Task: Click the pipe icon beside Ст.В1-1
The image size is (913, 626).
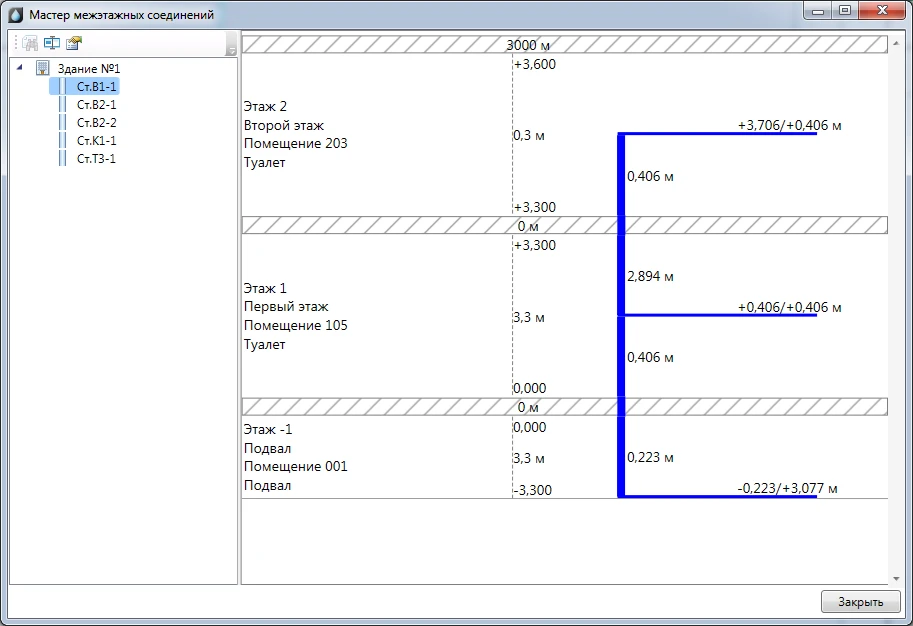Action: tap(62, 87)
